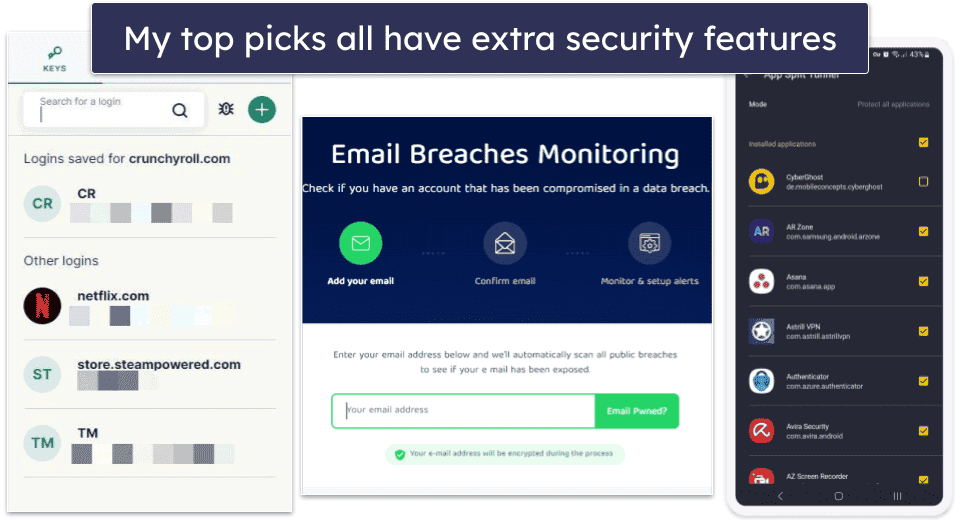960x520 pixels.
Task: Open the bug report icon
Action: point(226,109)
